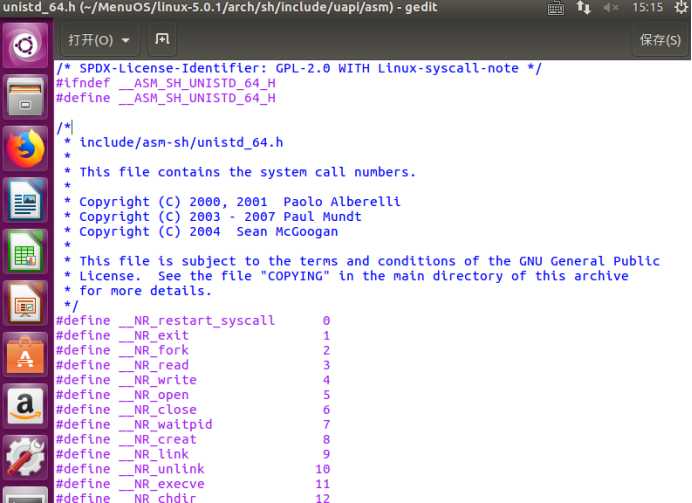The image size is (692, 503).
Task: Click the __NR_write define
Action: (x=193, y=380)
